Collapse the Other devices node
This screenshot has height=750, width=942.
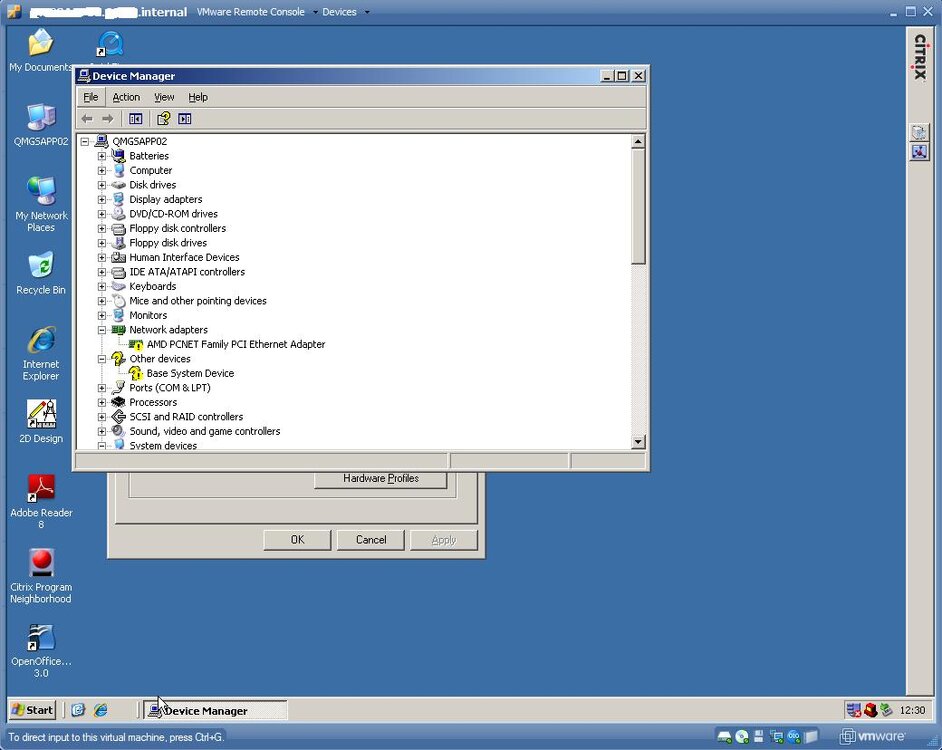tap(102, 359)
